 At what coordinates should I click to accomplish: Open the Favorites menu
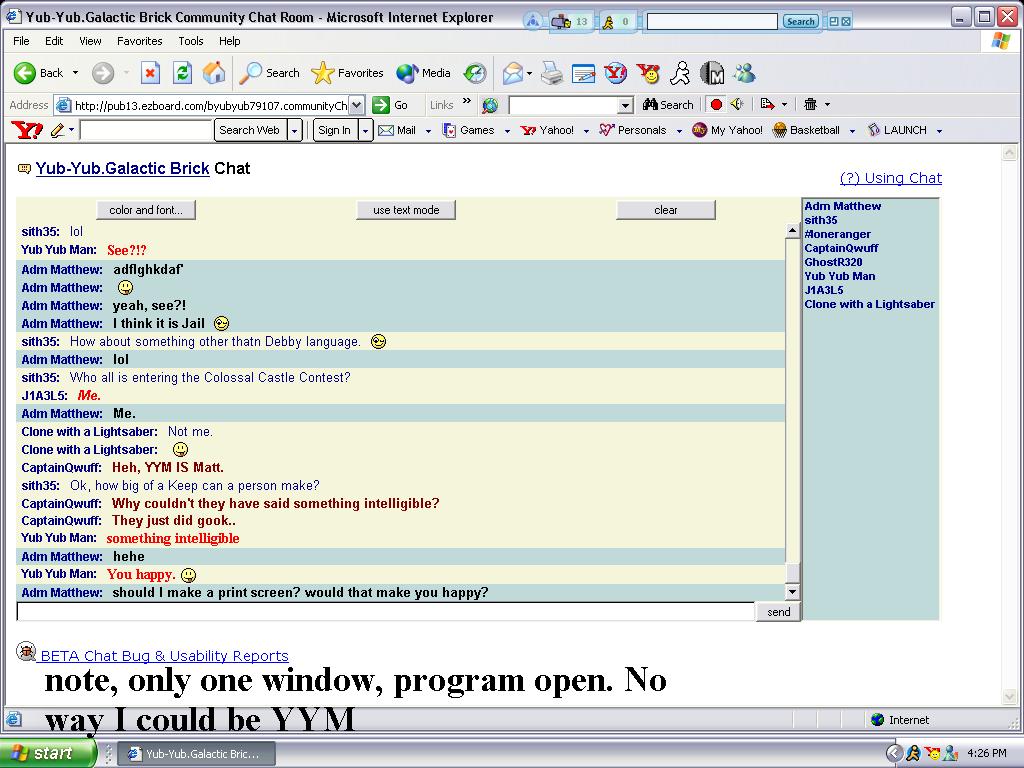140,41
